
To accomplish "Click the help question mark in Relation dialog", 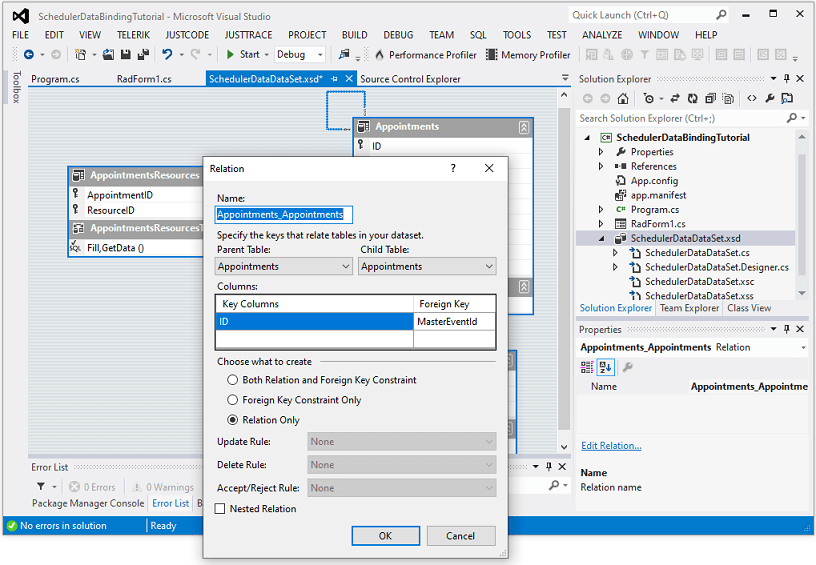I will tap(453, 168).
